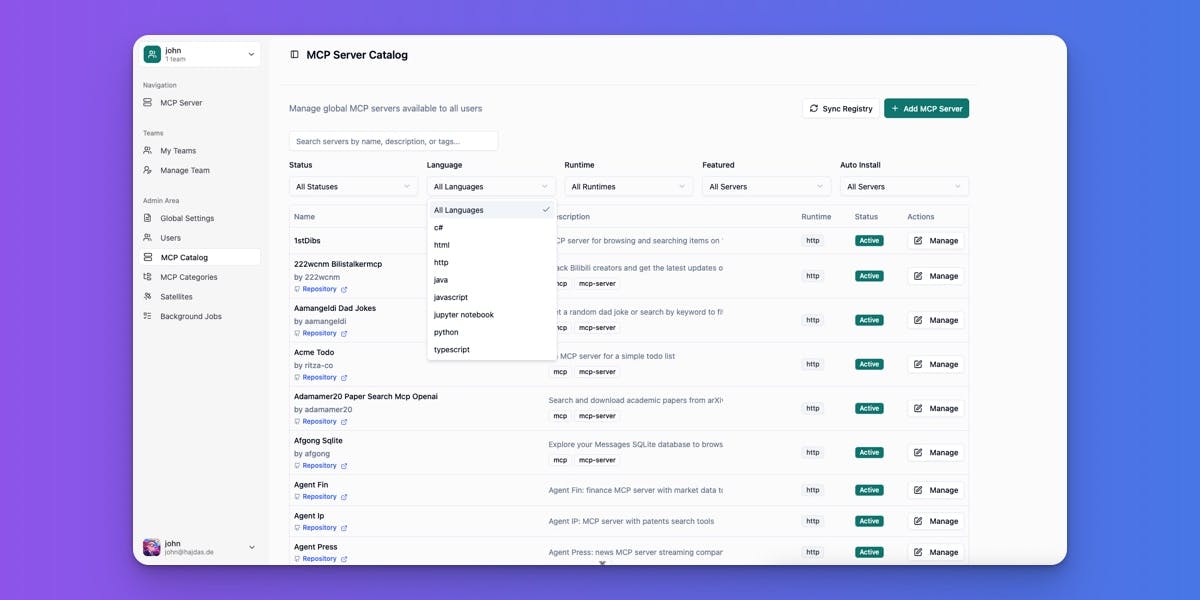Focus the search servers input field

coord(393,141)
